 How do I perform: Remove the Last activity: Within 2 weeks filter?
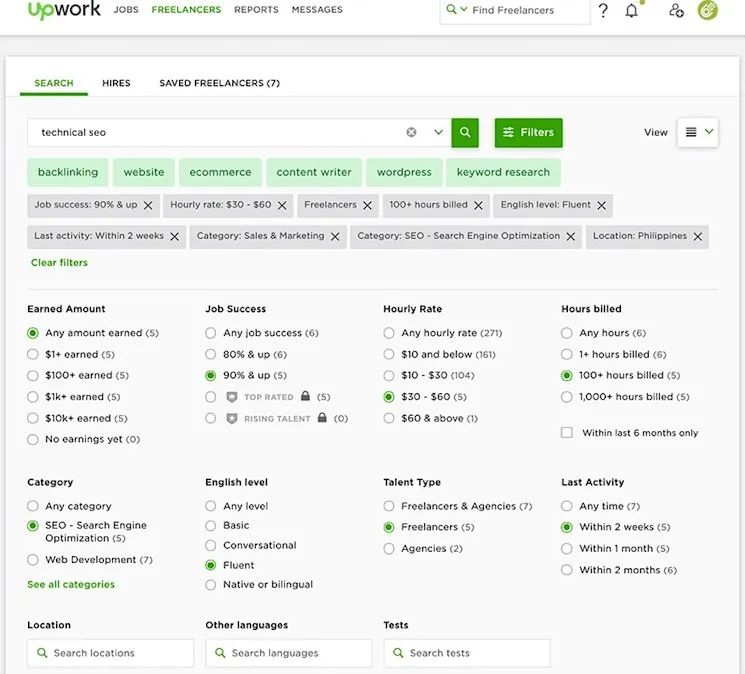tap(175, 237)
